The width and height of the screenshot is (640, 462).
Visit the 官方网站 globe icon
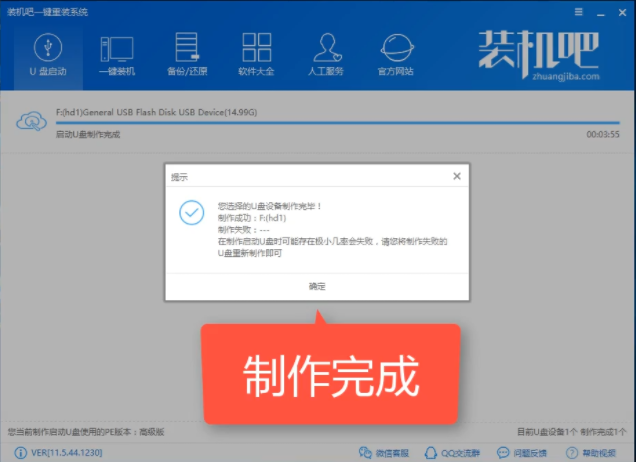(x=398, y=55)
